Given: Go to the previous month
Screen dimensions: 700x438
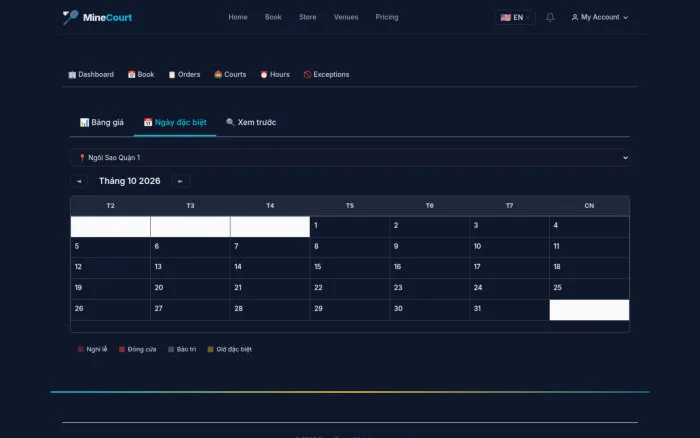Looking at the screenshot, I should click(x=79, y=181).
